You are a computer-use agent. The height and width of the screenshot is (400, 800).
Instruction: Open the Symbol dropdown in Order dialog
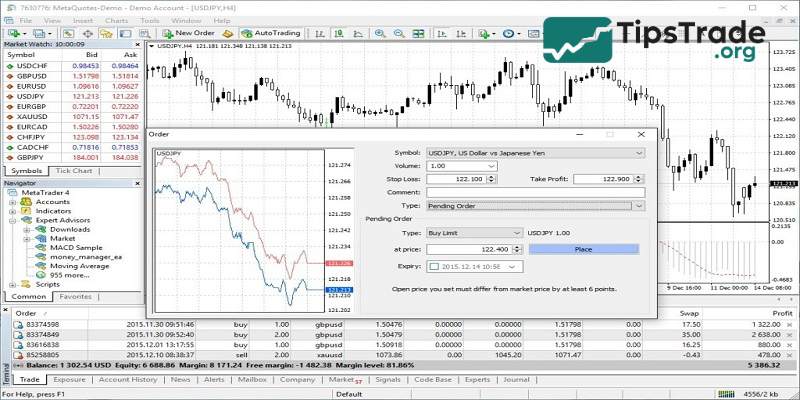(x=639, y=152)
